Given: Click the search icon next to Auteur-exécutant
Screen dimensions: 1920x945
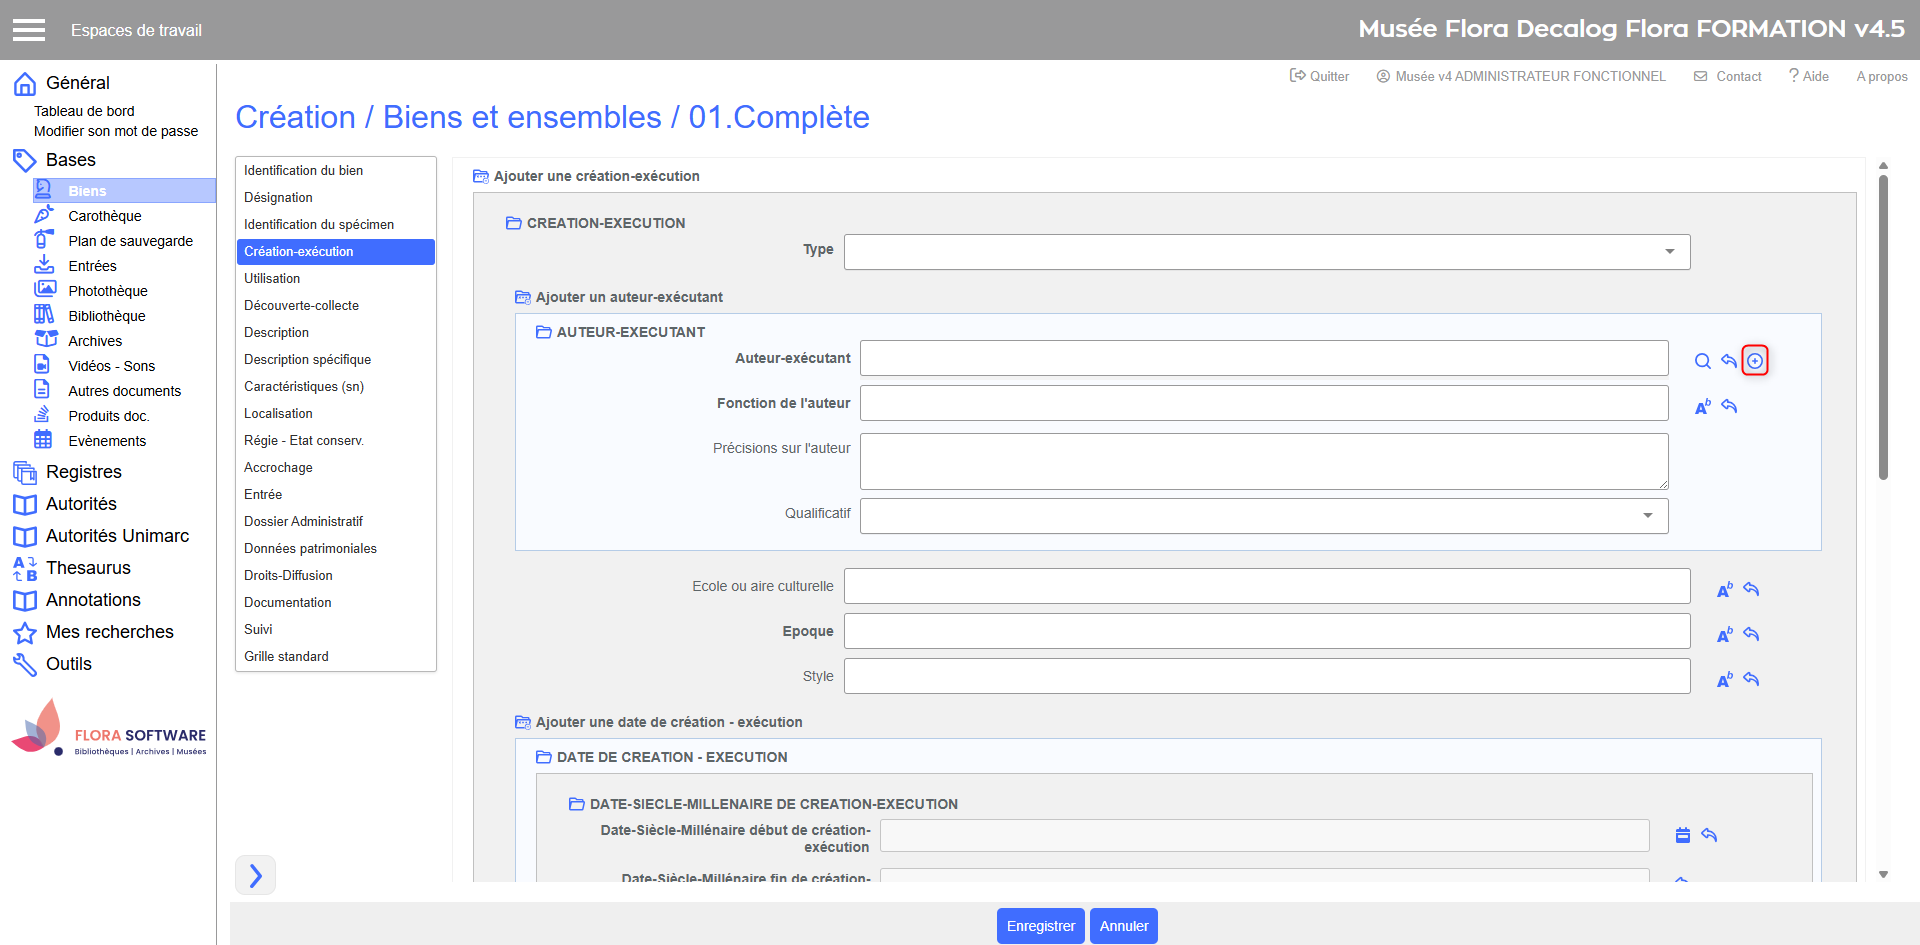Looking at the screenshot, I should click(1702, 361).
